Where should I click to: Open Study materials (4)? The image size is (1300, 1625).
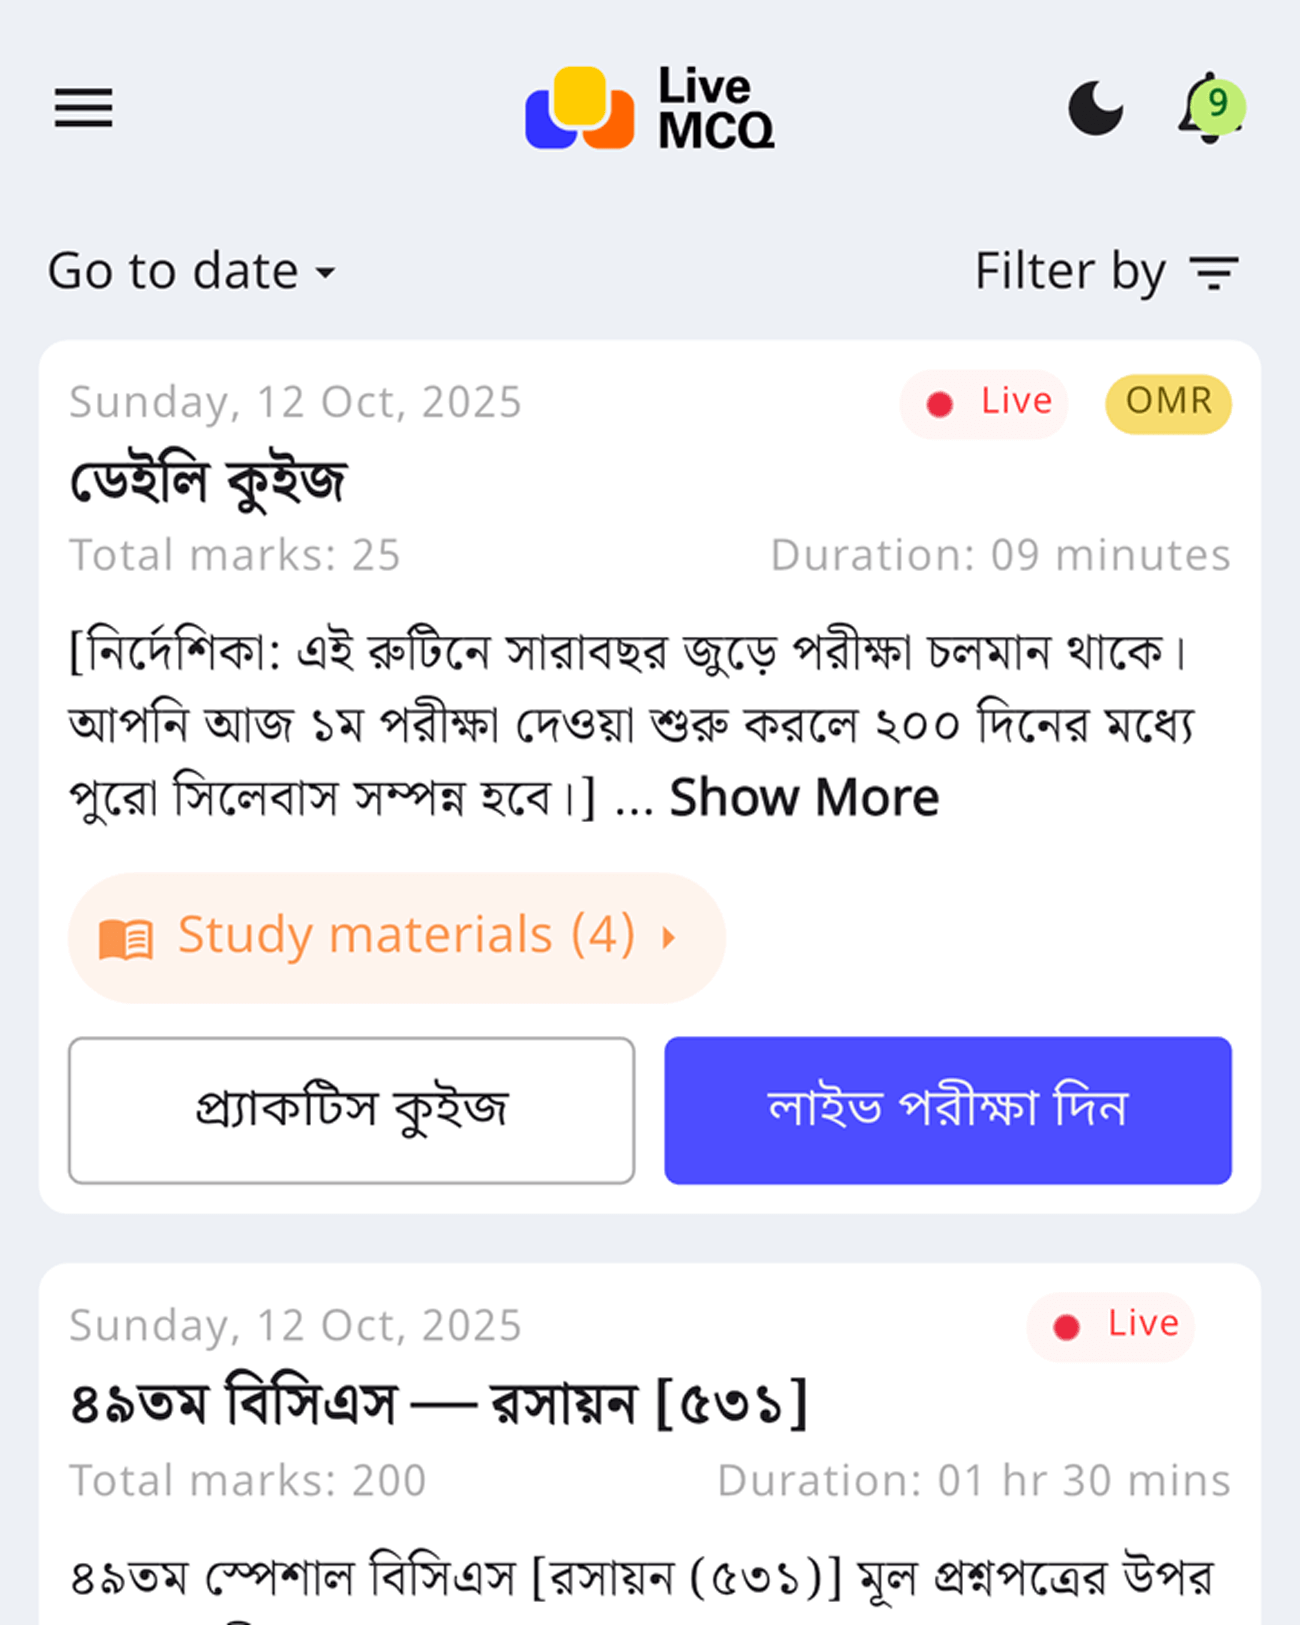tap(406, 936)
